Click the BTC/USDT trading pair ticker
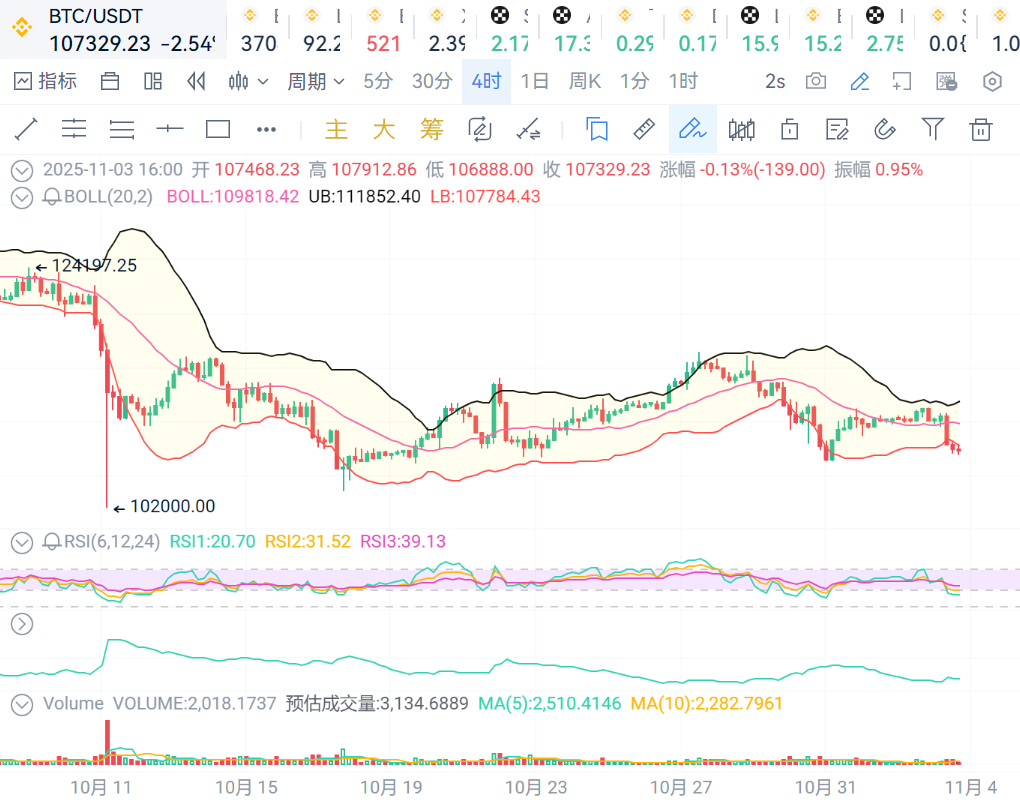The width and height of the screenshot is (1020, 804). tap(96, 16)
